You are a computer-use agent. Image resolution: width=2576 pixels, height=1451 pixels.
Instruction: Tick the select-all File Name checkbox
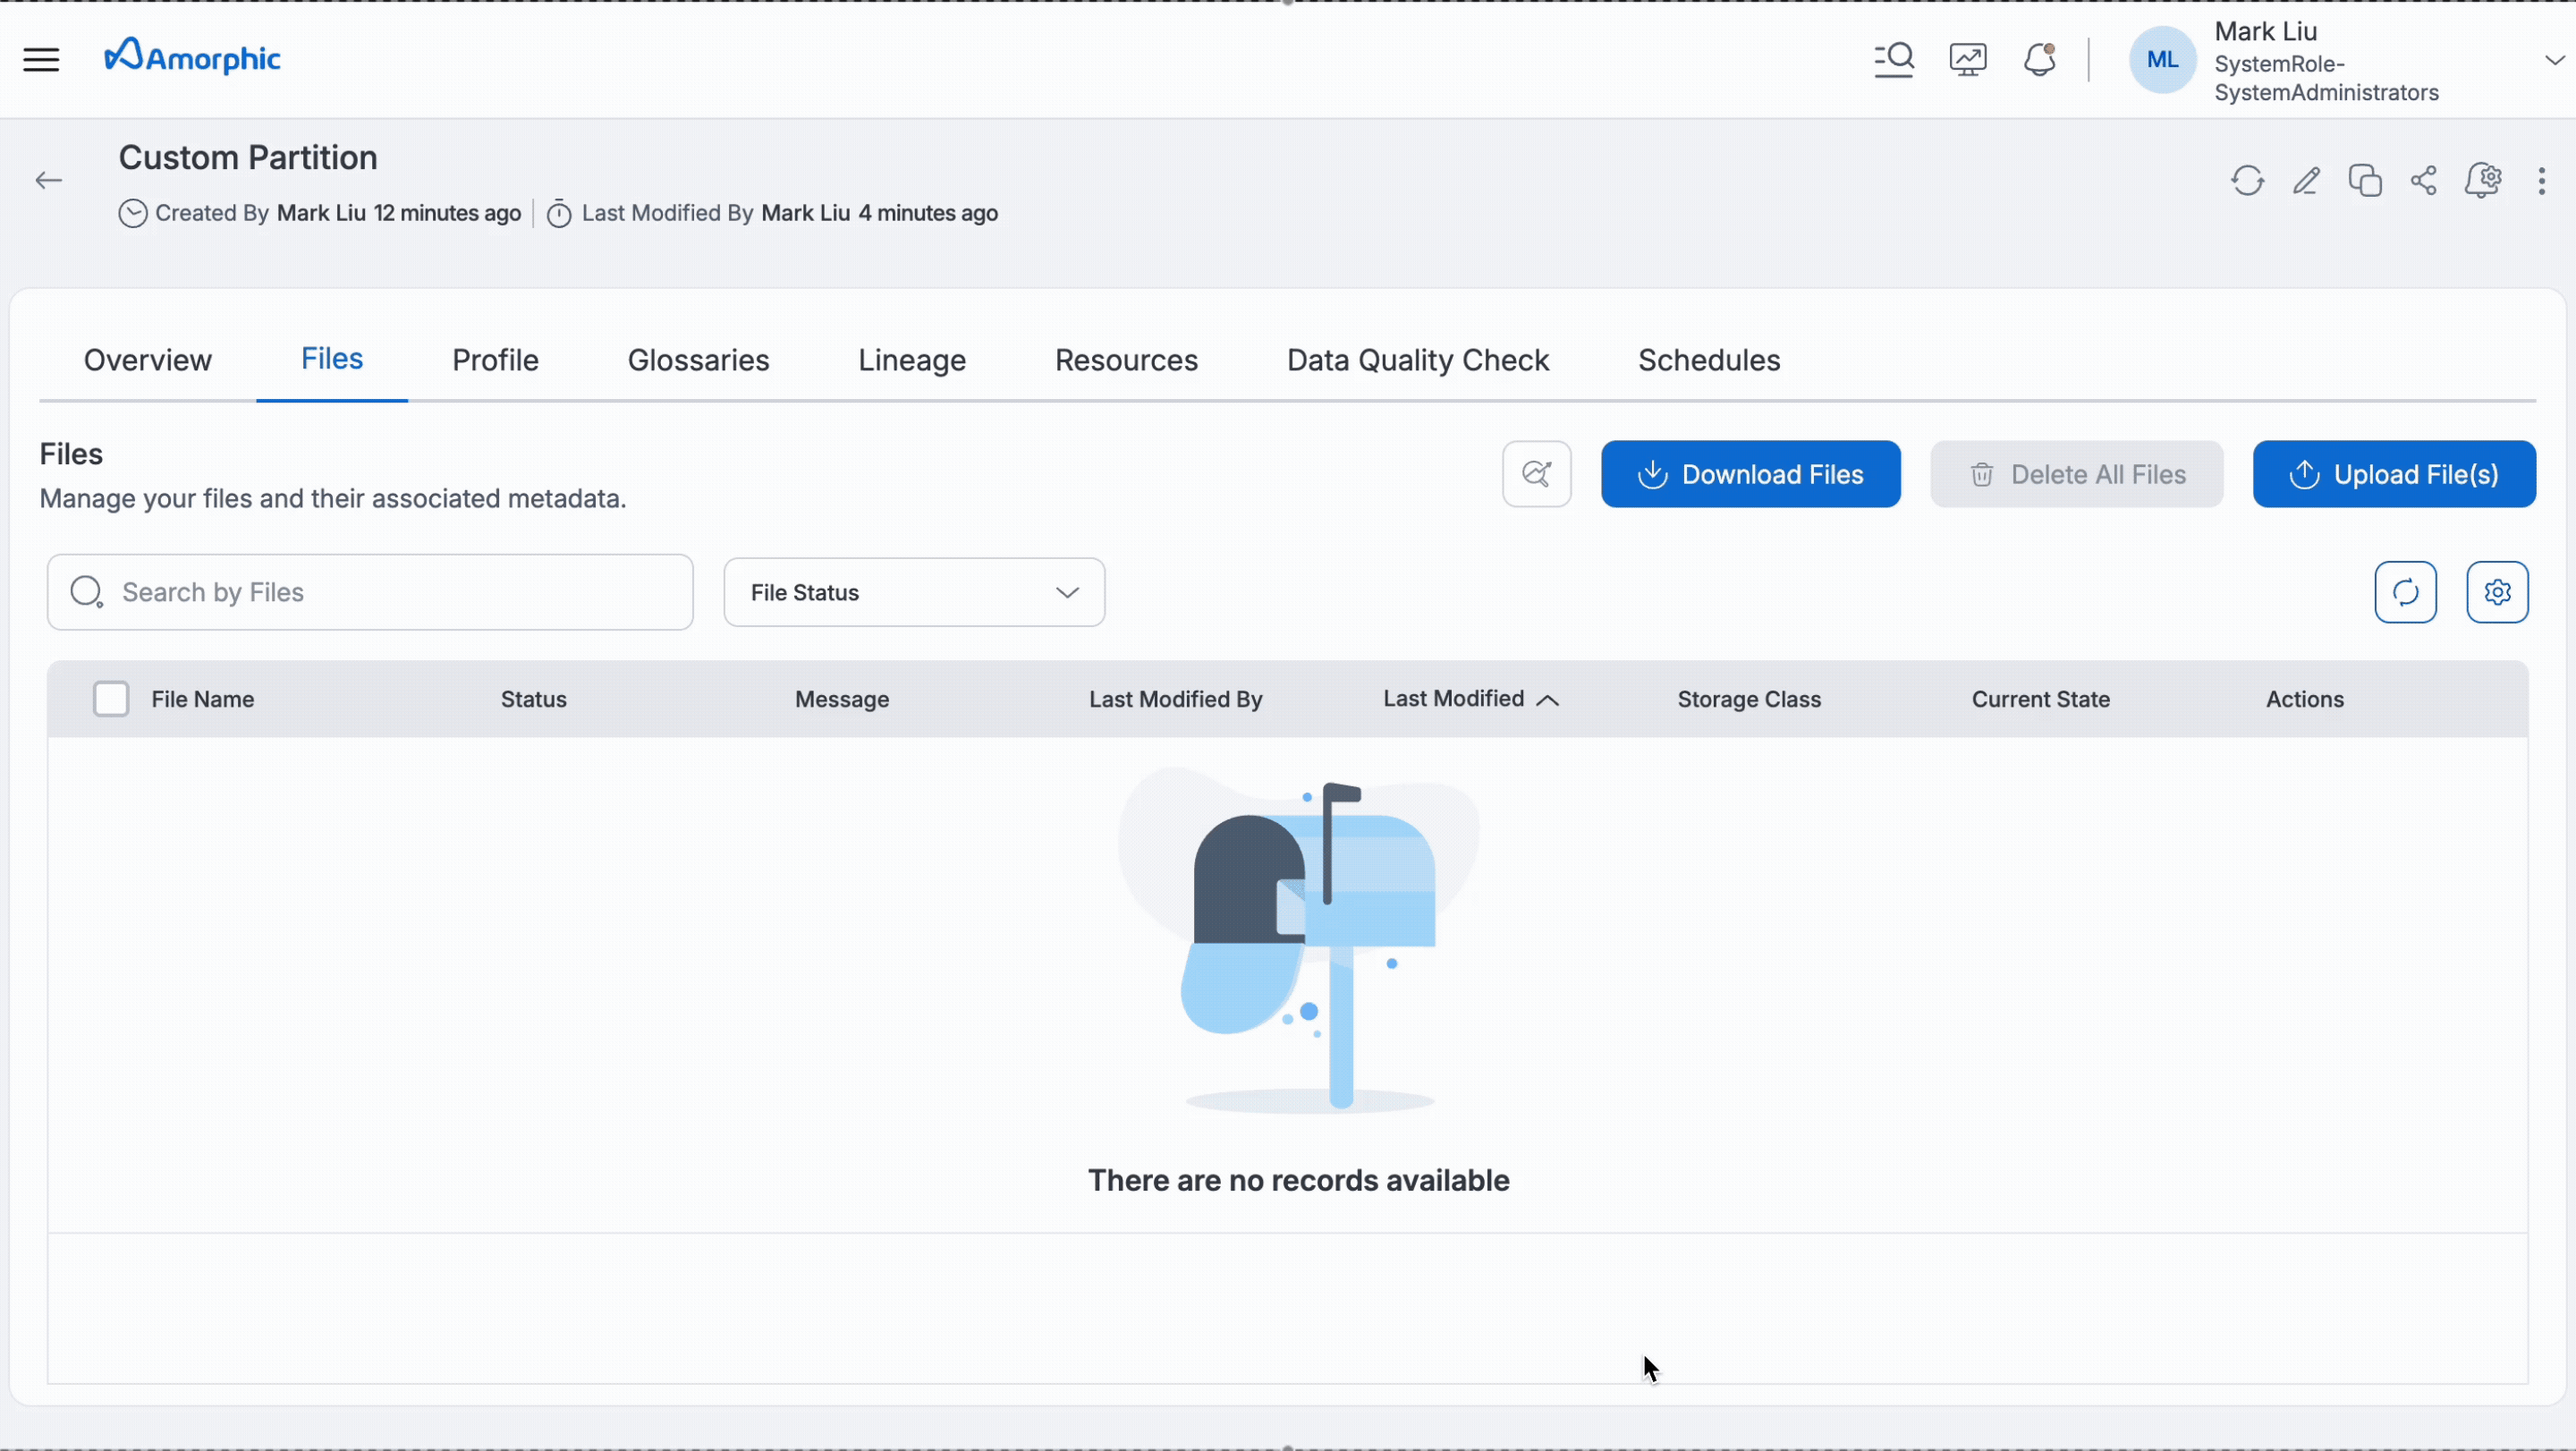pos(111,699)
